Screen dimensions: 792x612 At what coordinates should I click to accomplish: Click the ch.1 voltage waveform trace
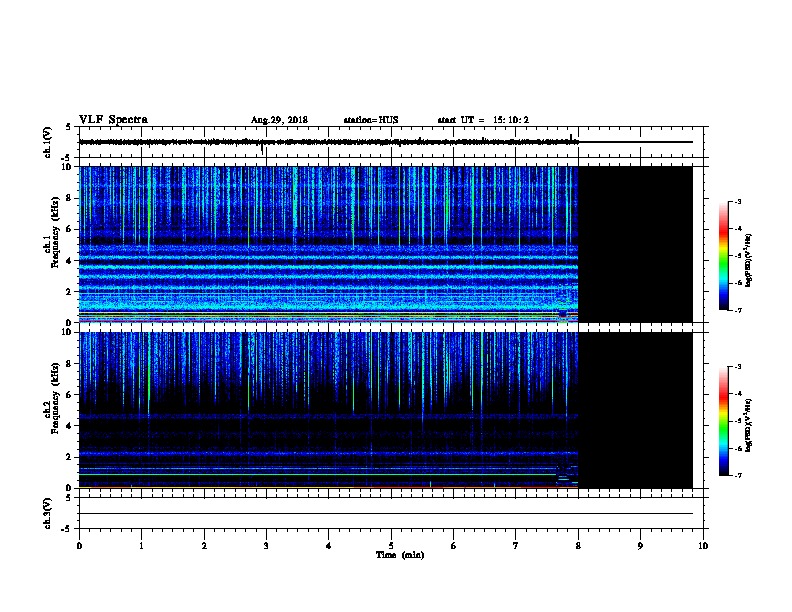[x=385, y=142]
